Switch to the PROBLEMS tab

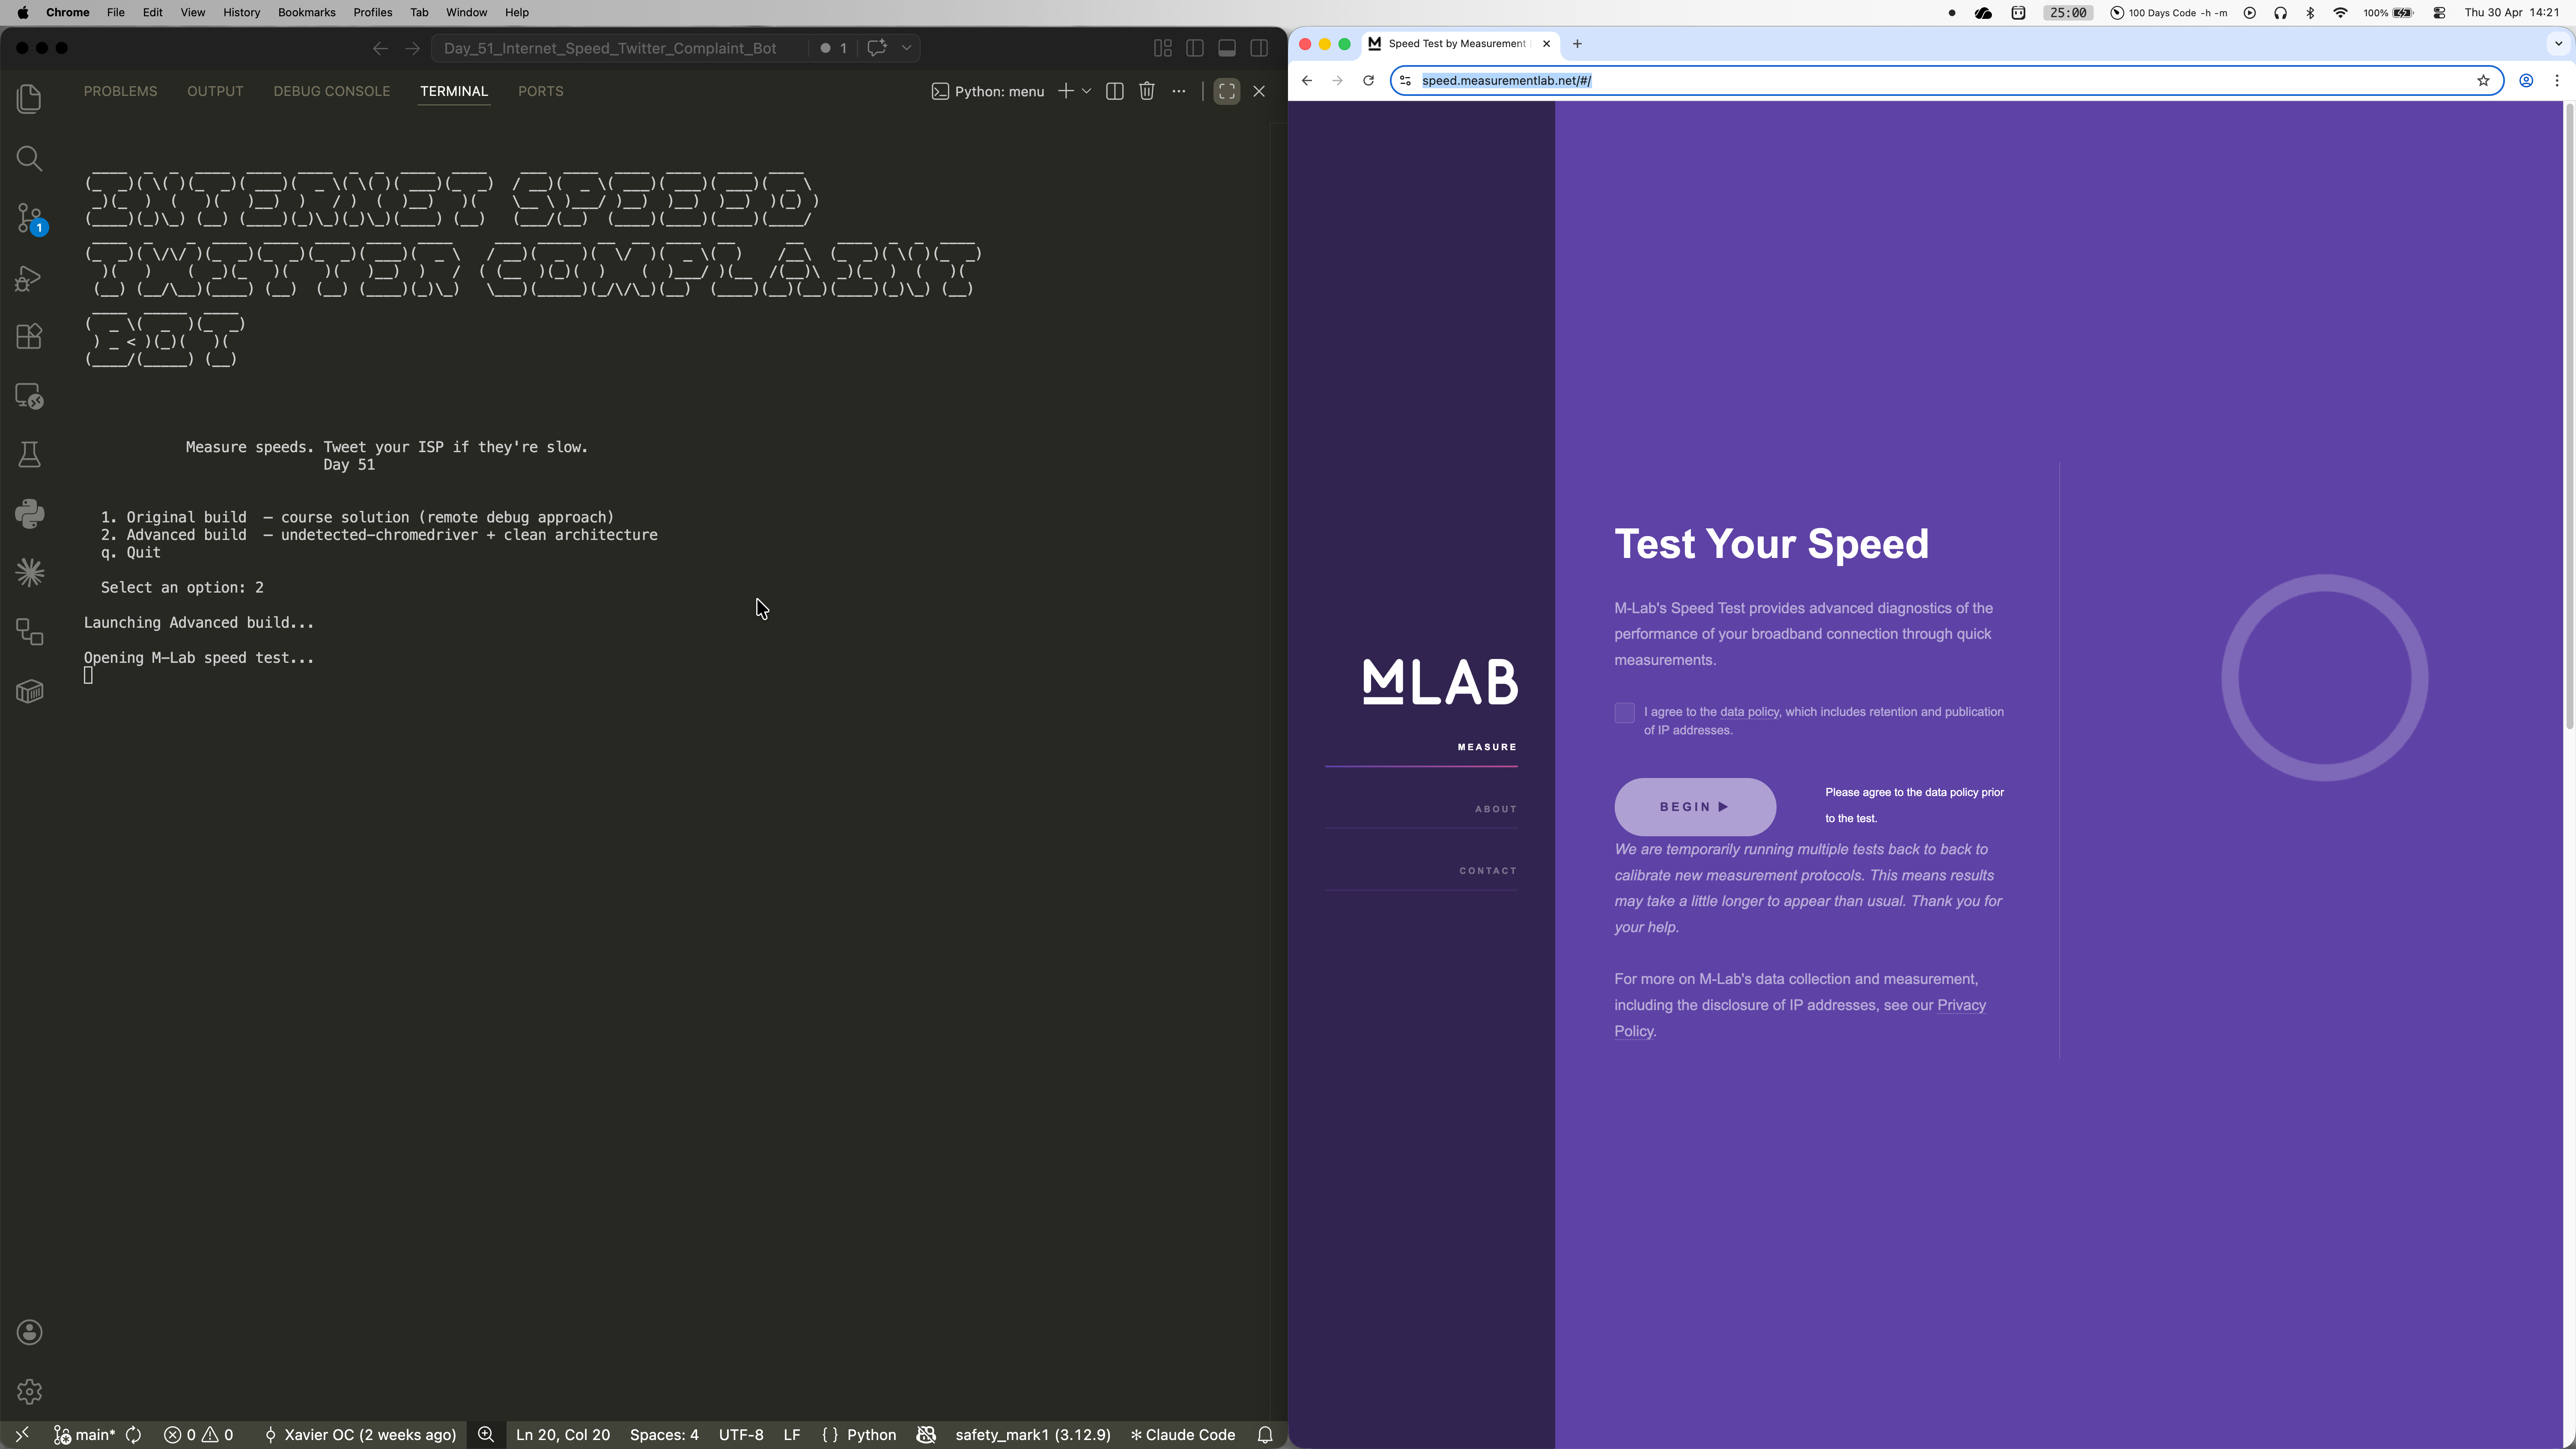click(x=120, y=91)
